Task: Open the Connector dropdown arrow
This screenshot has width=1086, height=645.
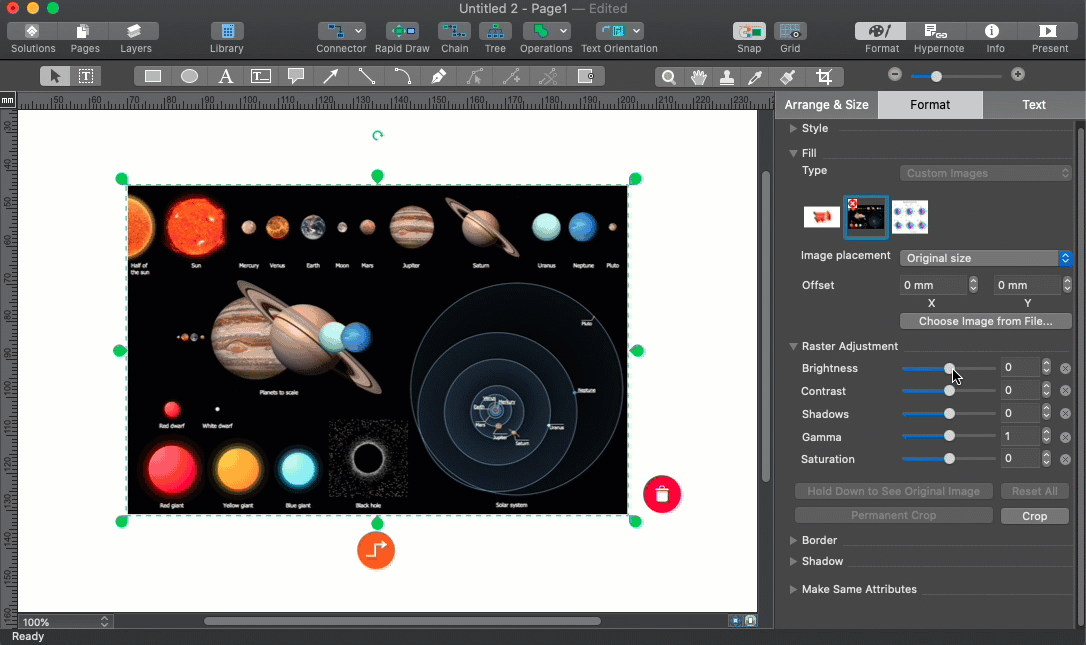Action: 358,31
